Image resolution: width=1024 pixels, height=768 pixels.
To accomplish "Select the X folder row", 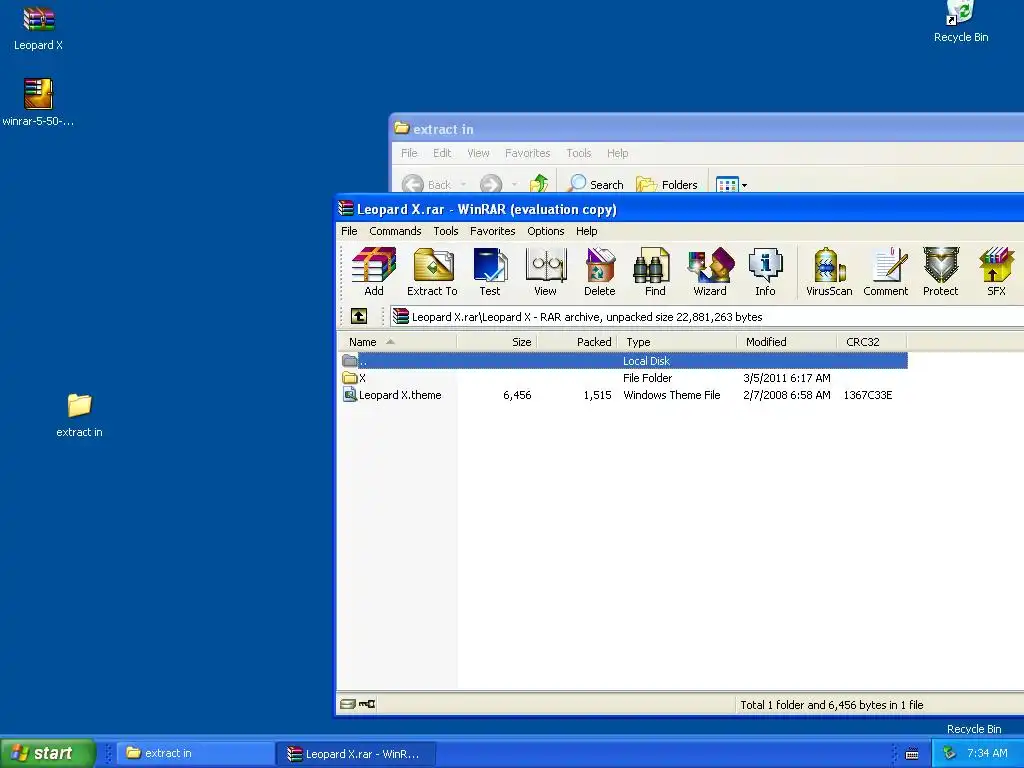I will 624,378.
